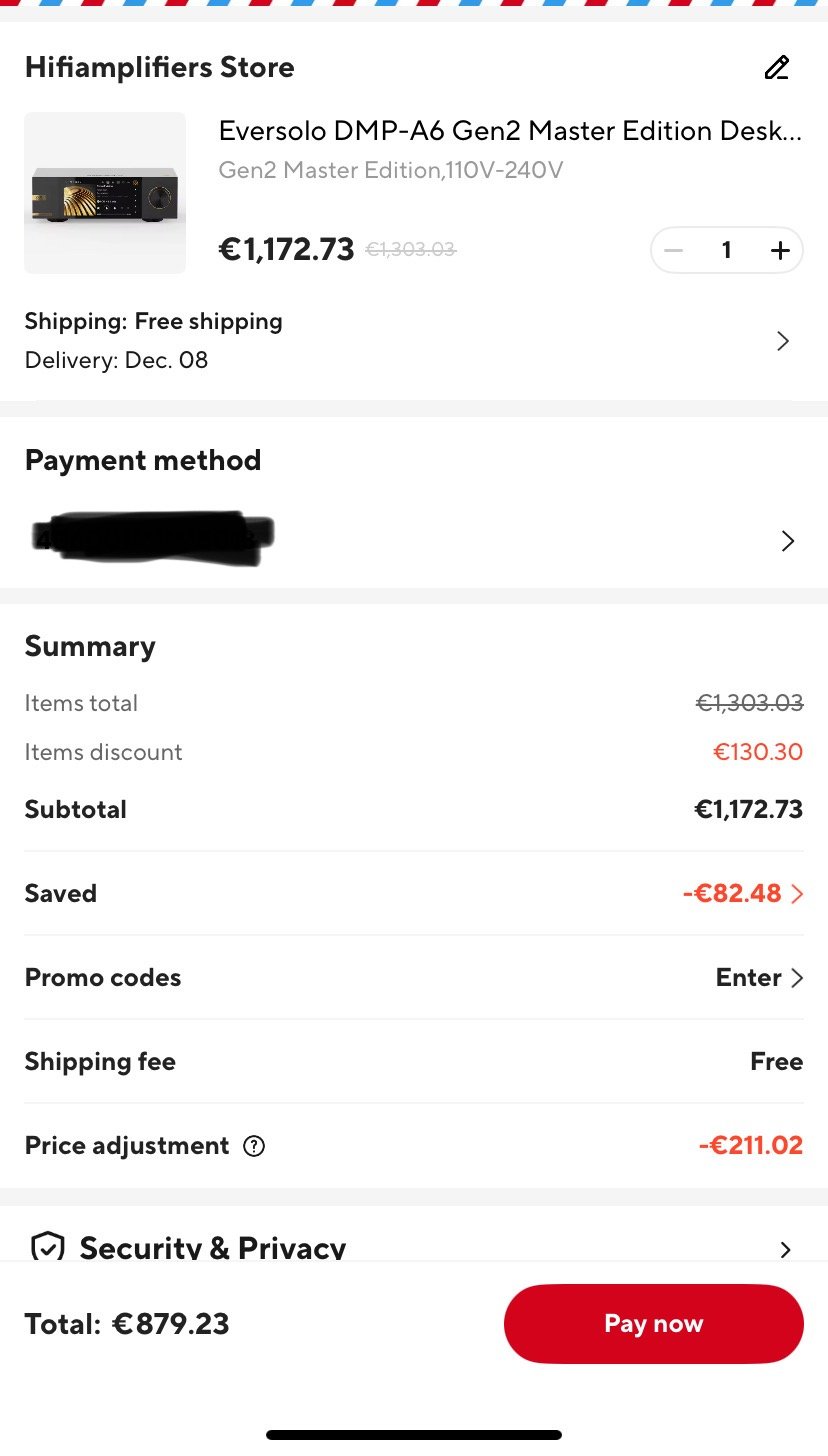This screenshot has width=828, height=1456.
Task: Tap the Promo codes row label
Action: [103, 978]
